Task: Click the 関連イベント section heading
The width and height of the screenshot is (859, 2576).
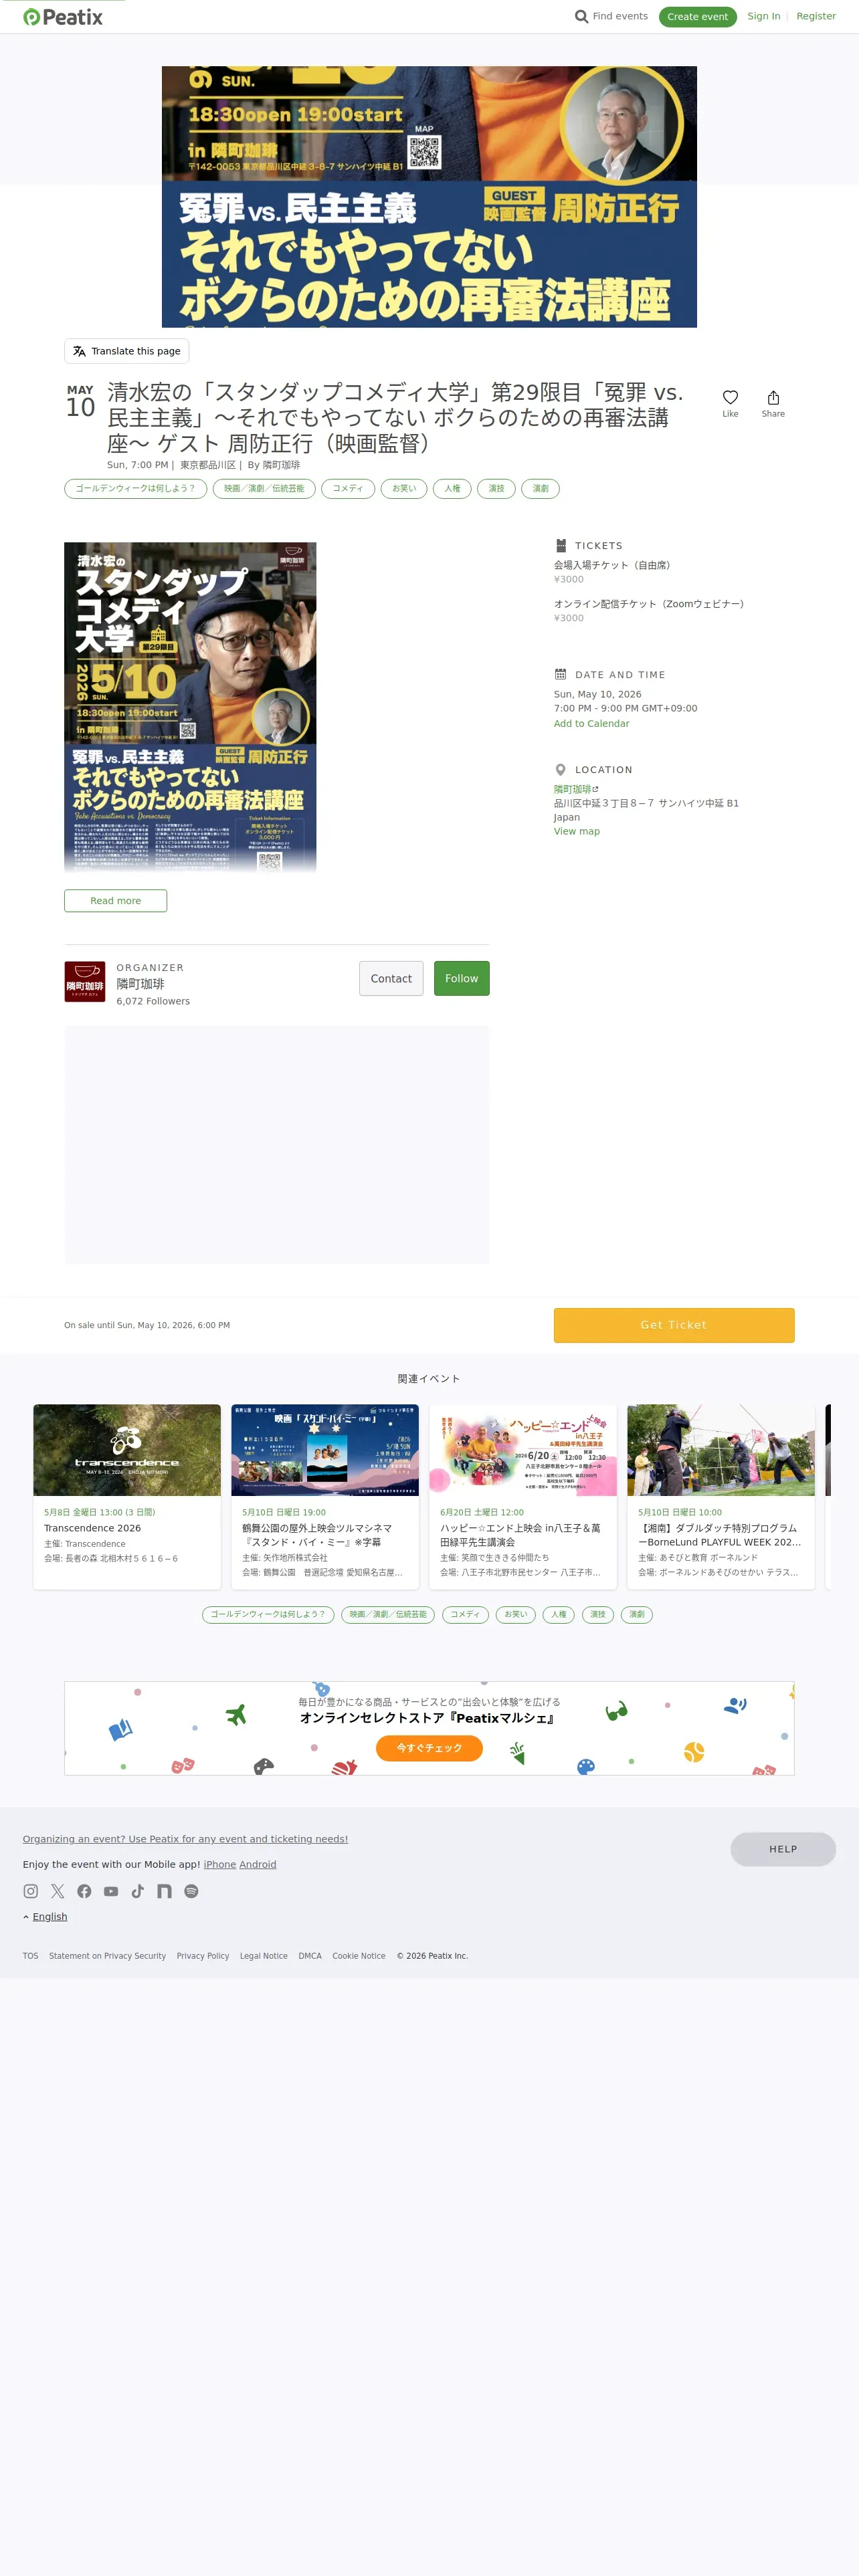Action: [429, 1379]
